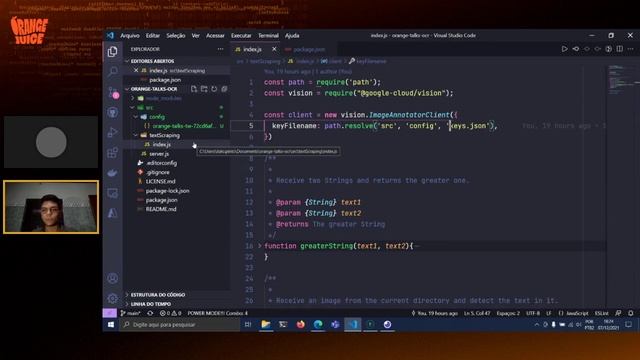Open the Source Control view
This screenshot has height=360, width=640.
[x=113, y=92]
